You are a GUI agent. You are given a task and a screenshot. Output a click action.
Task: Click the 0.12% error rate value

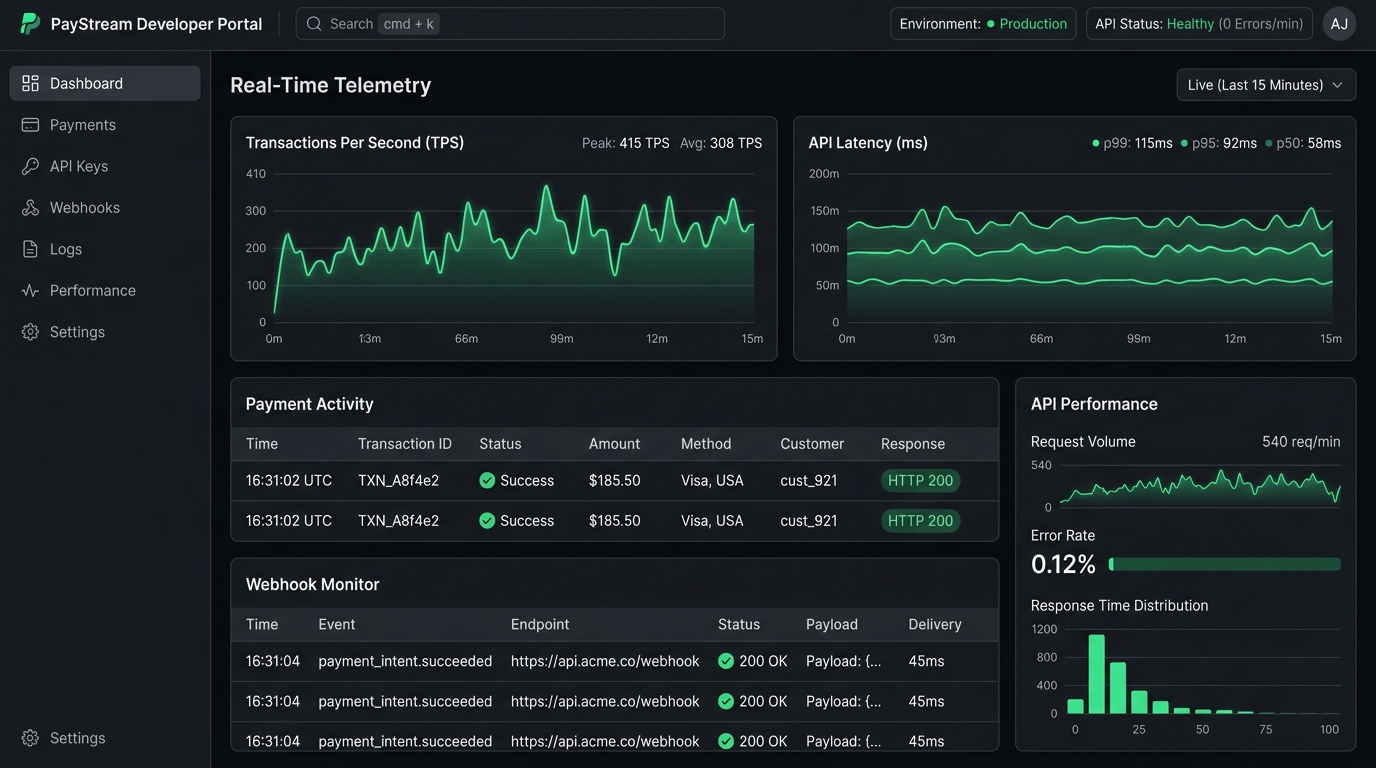[x=1063, y=564]
